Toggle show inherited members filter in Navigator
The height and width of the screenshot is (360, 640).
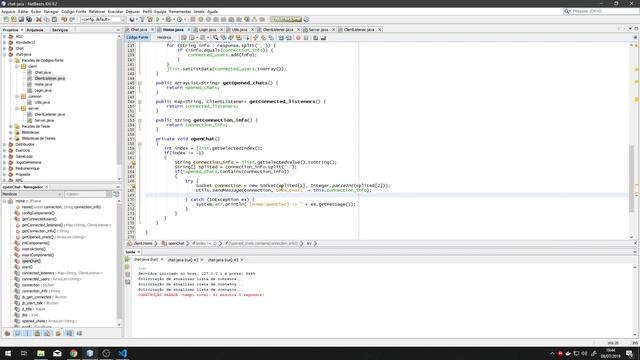pyautogui.click(x=7, y=333)
